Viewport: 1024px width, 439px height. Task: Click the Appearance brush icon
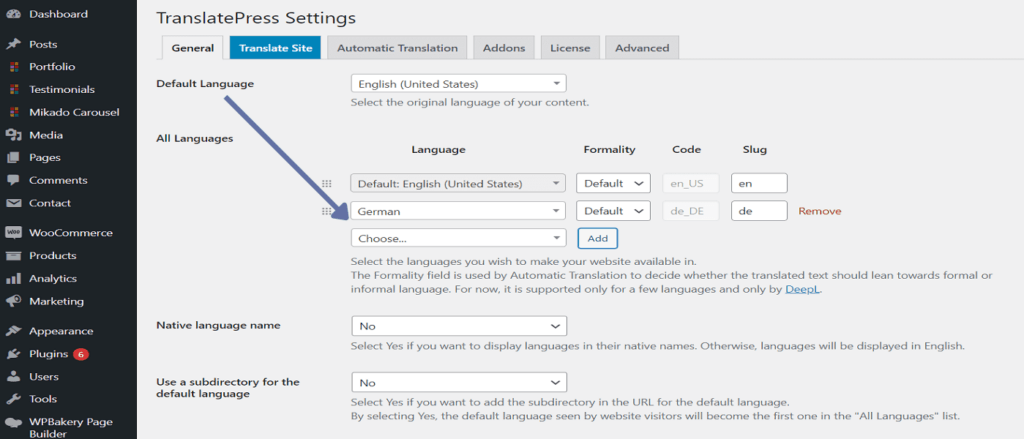point(13,331)
